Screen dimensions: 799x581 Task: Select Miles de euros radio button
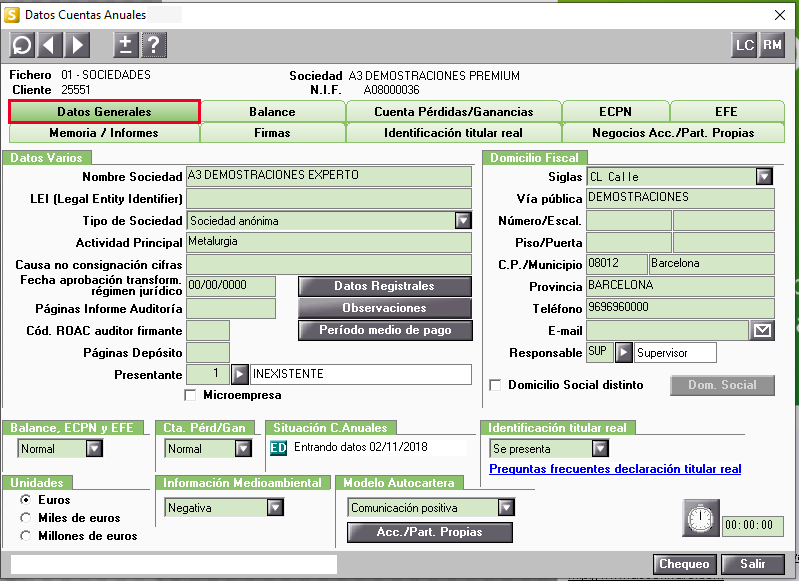[x=25, y=518]
